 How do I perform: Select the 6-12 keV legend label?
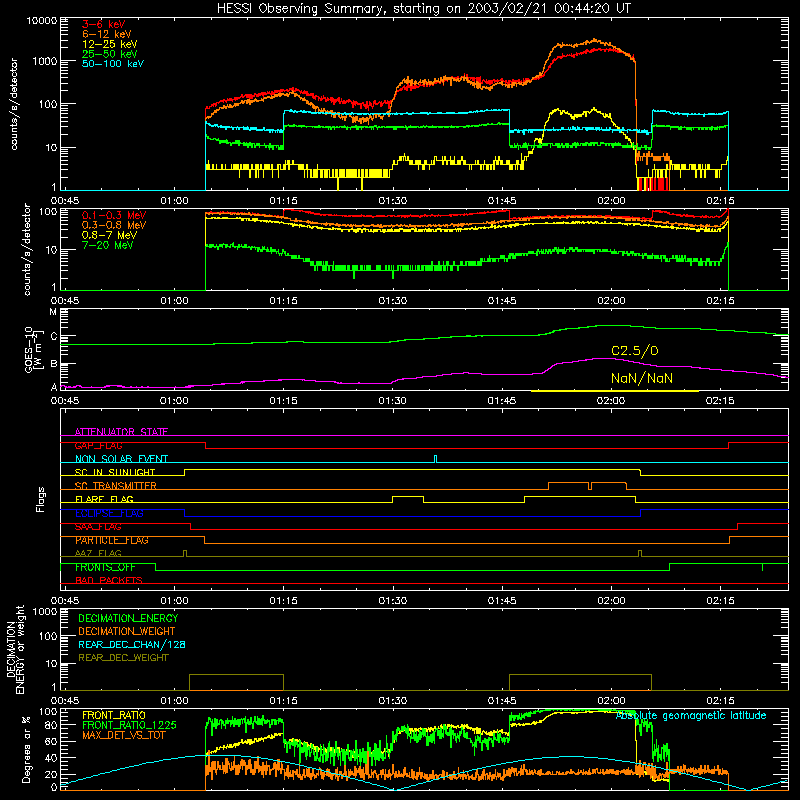pyautogui.click(x=106, y=34)
